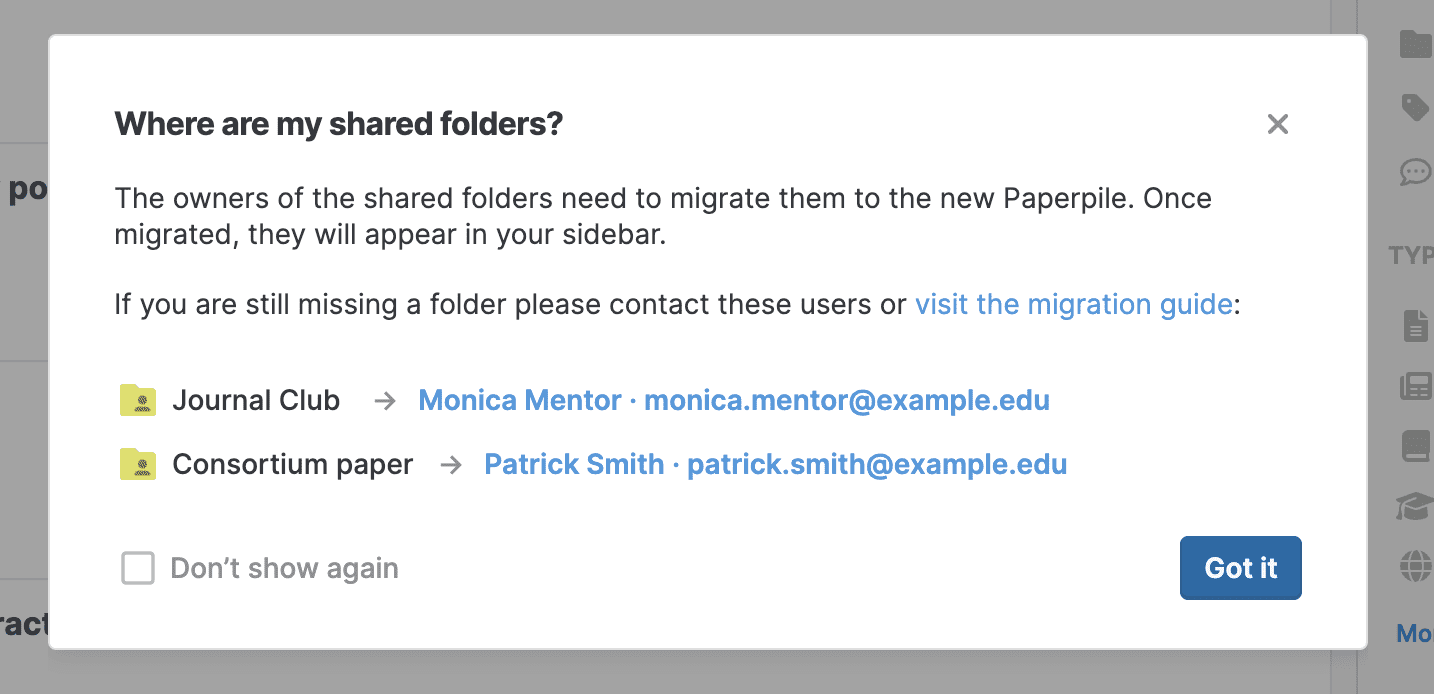
Task: Click the Journal Club folder icon
Action: 138,400
